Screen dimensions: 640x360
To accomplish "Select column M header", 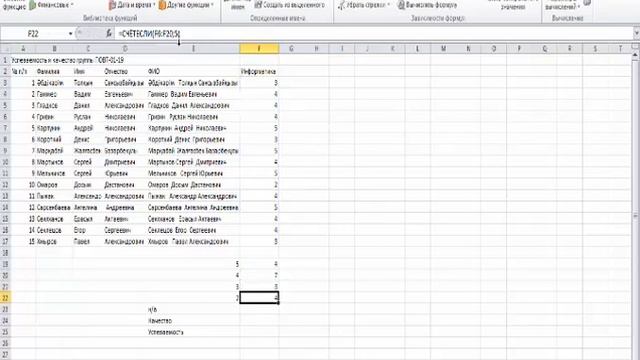I will tap(443, 49).
